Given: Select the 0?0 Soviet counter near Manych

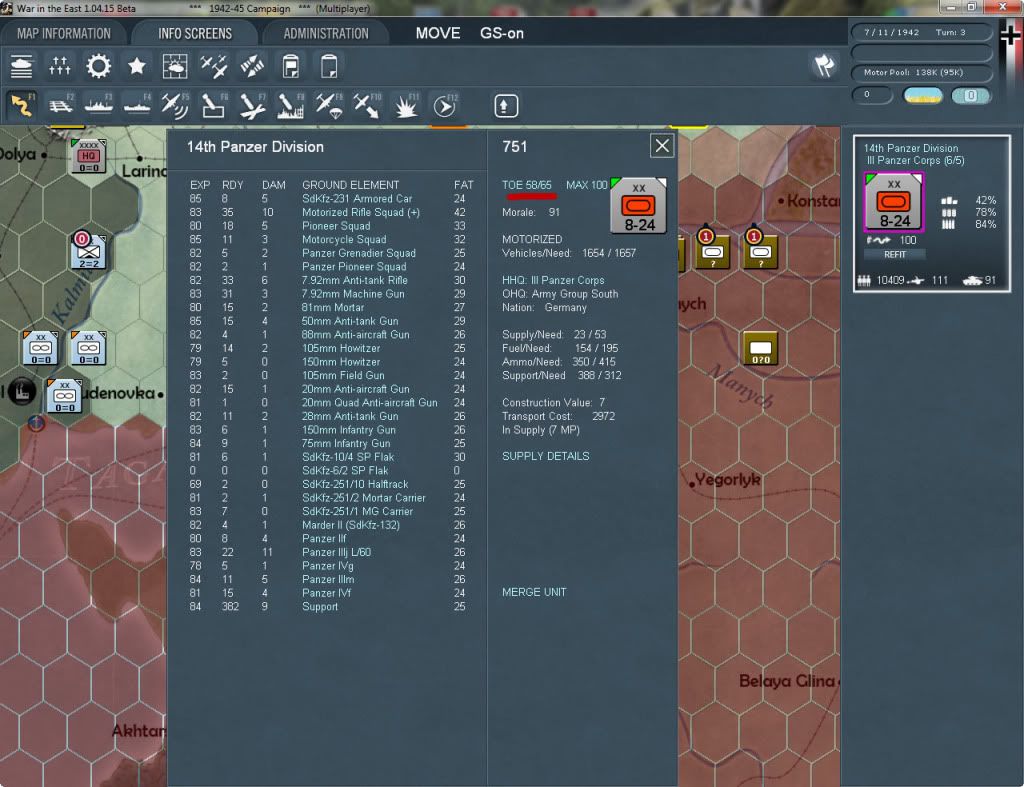Looking at the screenshot, I should tap(760, 347).
